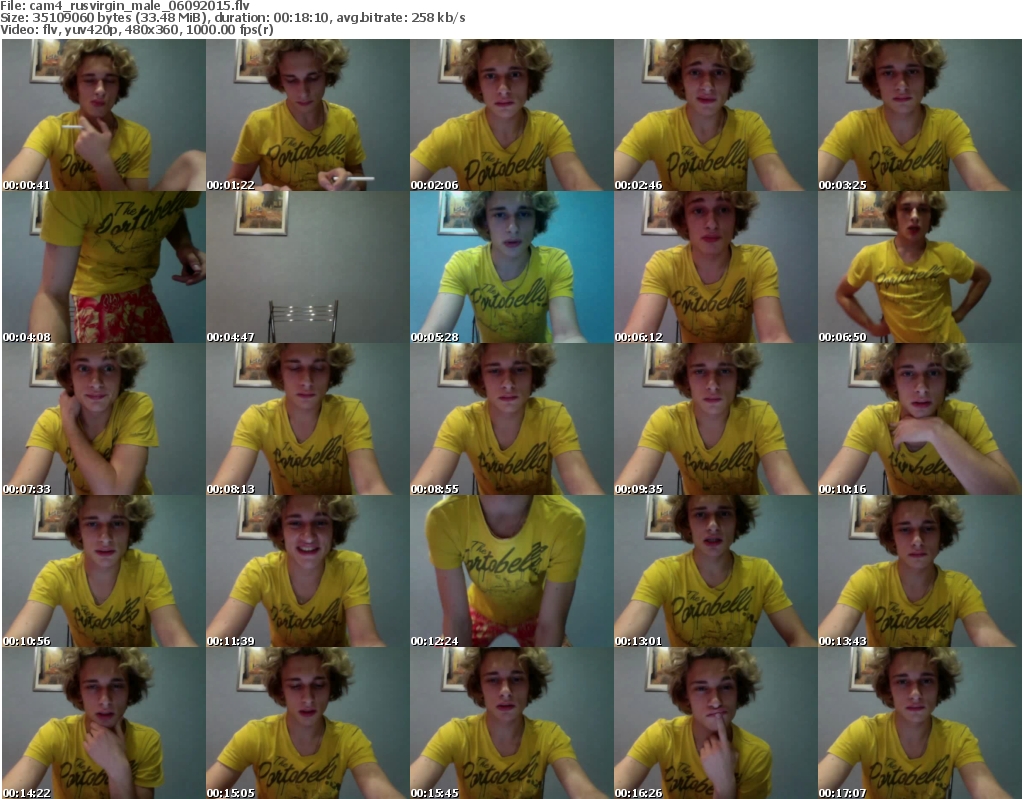Screen dimensions: 1024x799
Task: Click the frame stamped 00:06:50
Action: point(920,267)
